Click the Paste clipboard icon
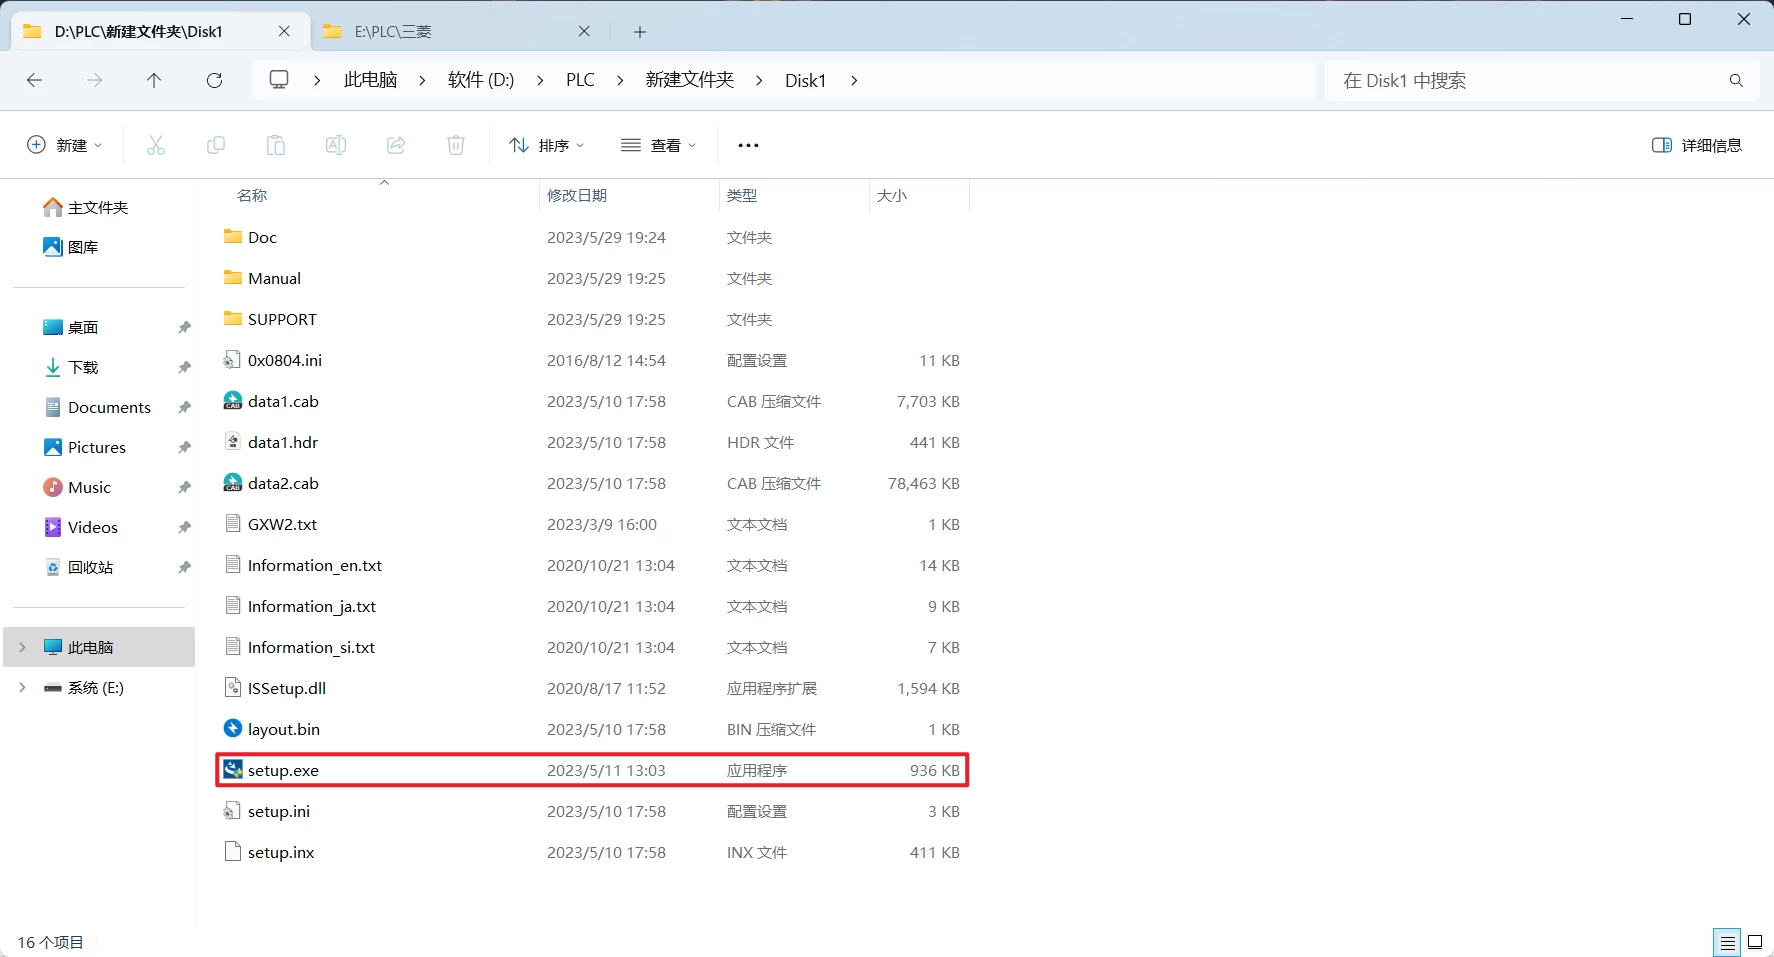Viewport: 1774px width, 957px height. 276,145
